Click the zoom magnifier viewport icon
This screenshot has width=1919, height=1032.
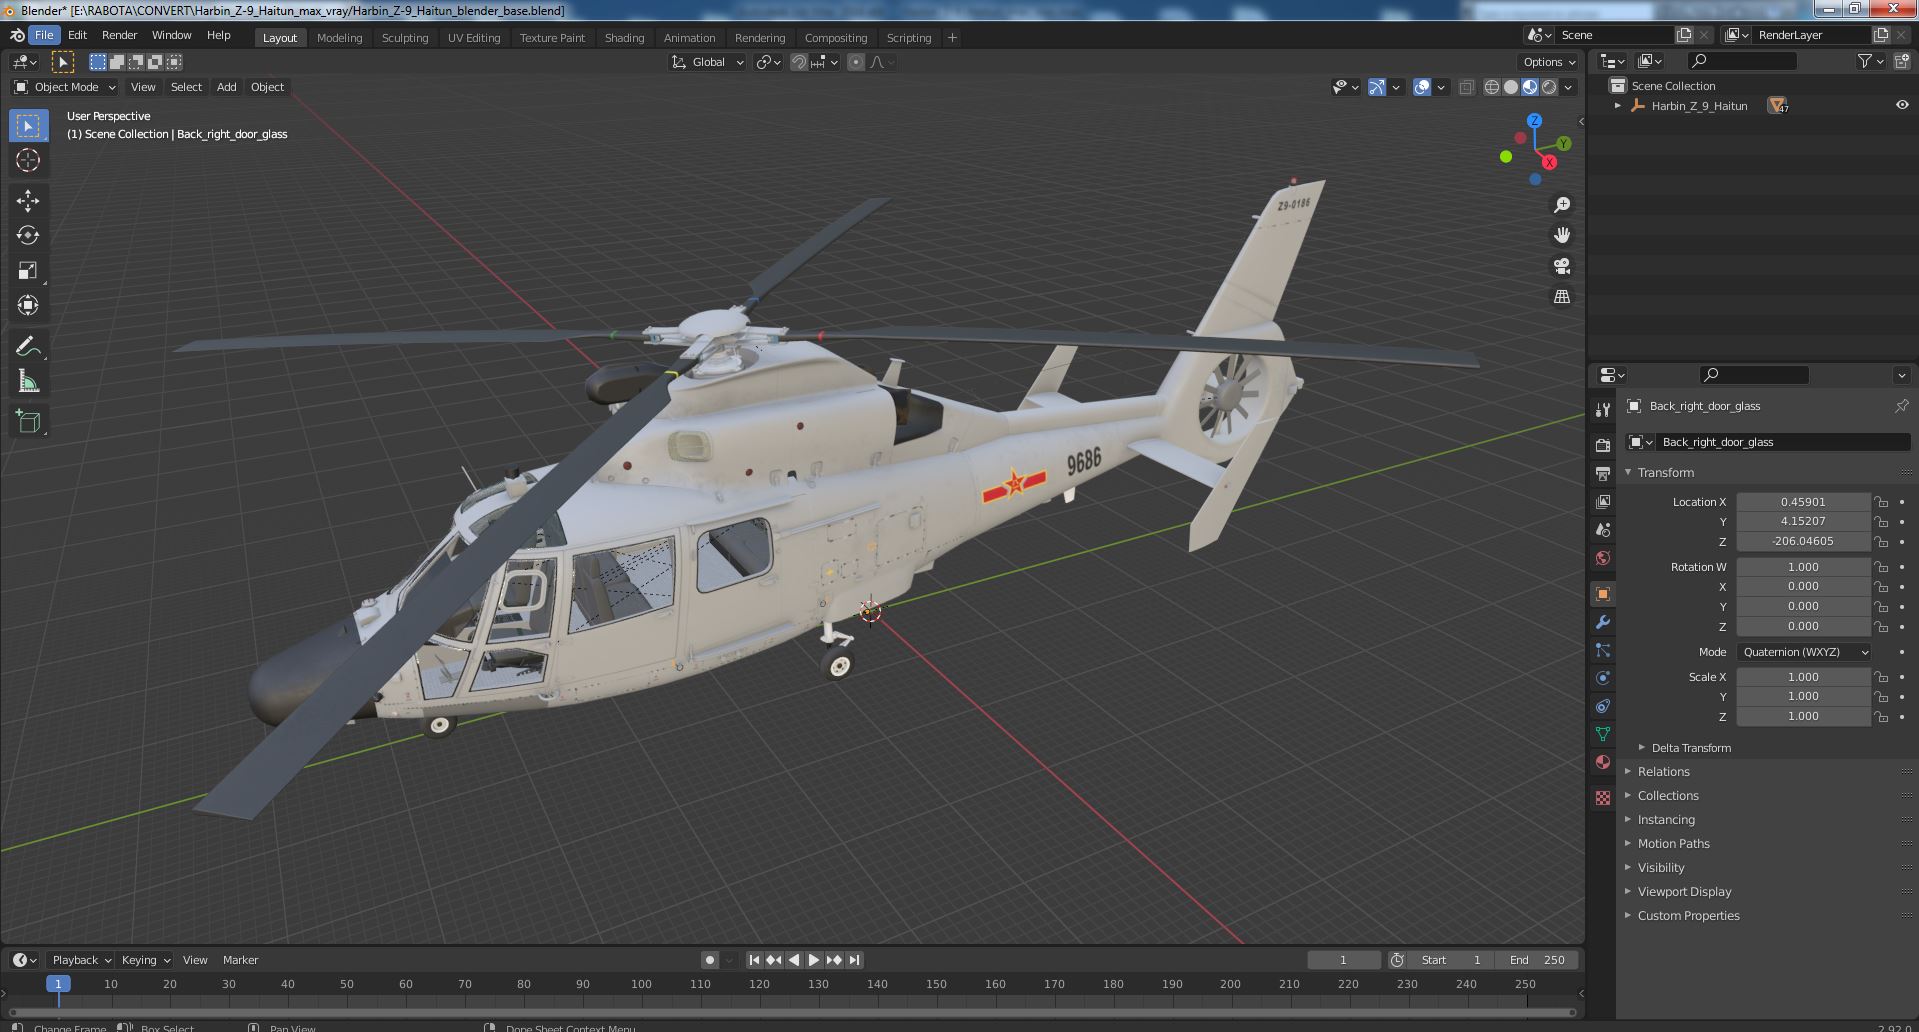(1561, 205)
